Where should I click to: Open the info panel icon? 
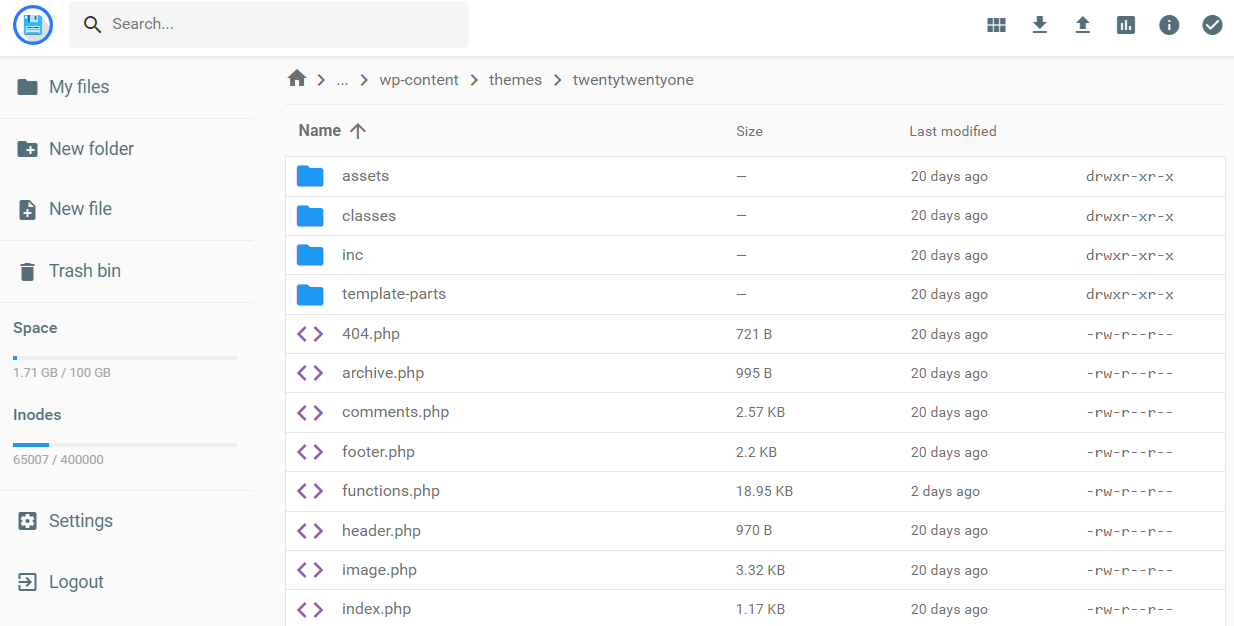1169,24
